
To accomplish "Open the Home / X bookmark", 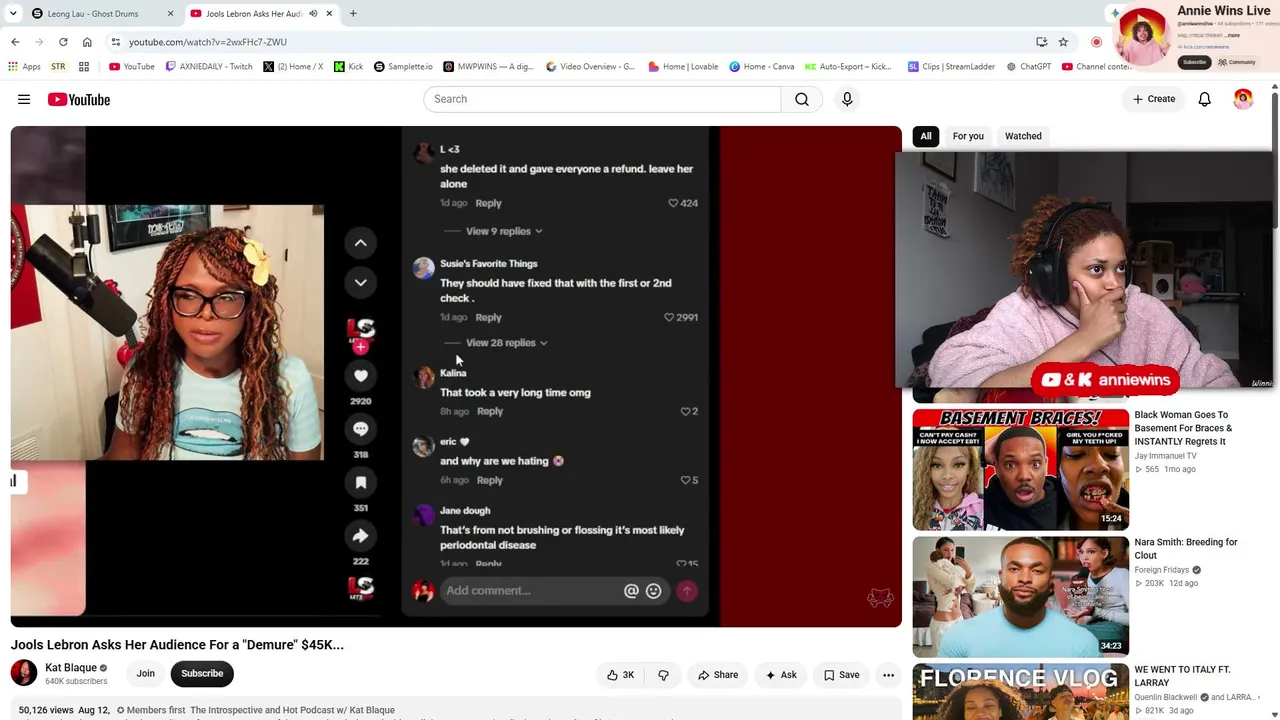I will [x=293, y=67].
